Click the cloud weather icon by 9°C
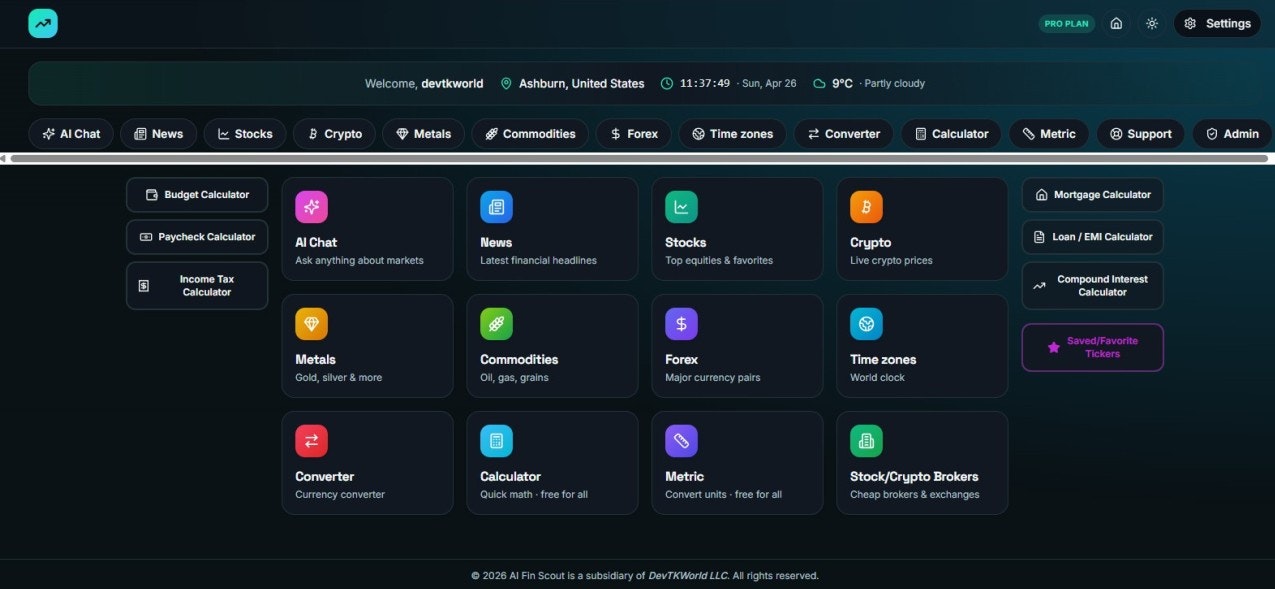Image resolution: width=1275 pixels, height=589 pixels. tap(819, 84)
